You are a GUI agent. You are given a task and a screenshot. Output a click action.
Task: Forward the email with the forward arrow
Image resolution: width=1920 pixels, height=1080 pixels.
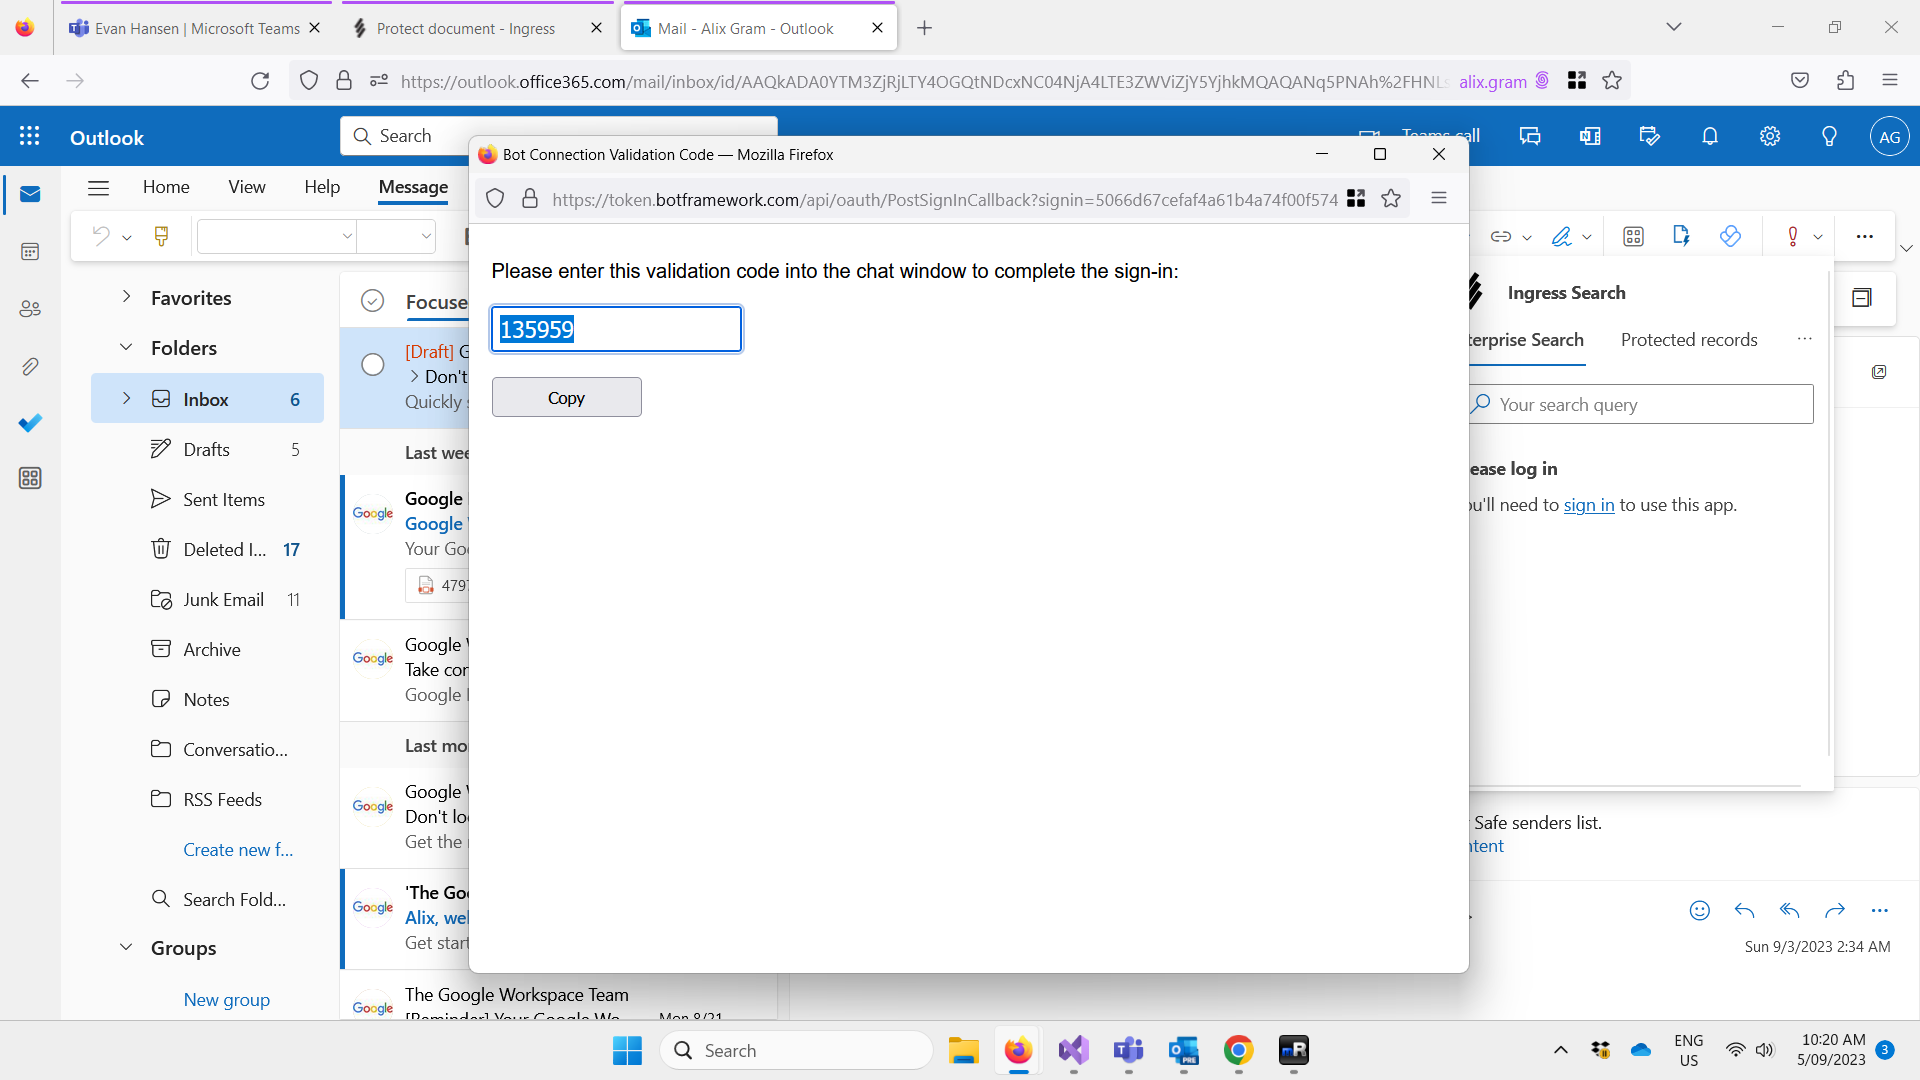(1836, 911)
